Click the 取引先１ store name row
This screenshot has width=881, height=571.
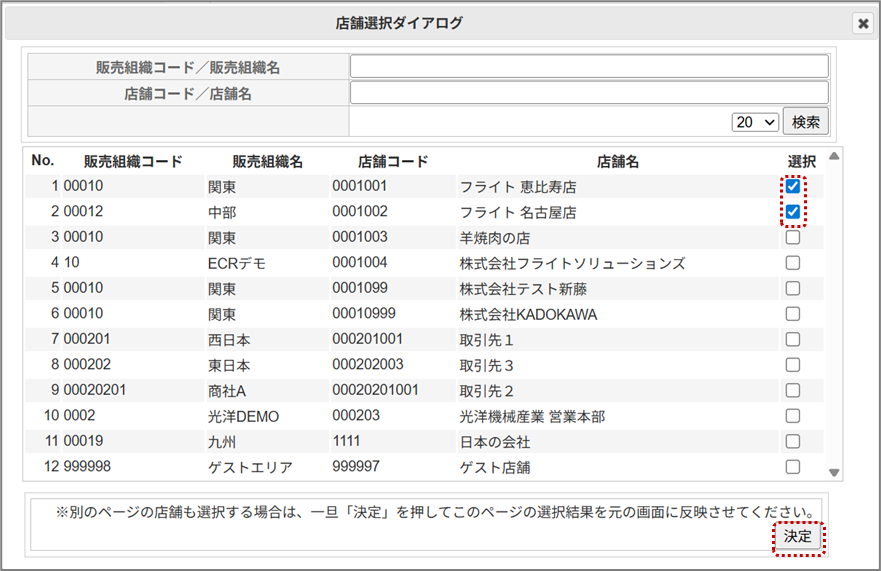coord(486,340)
